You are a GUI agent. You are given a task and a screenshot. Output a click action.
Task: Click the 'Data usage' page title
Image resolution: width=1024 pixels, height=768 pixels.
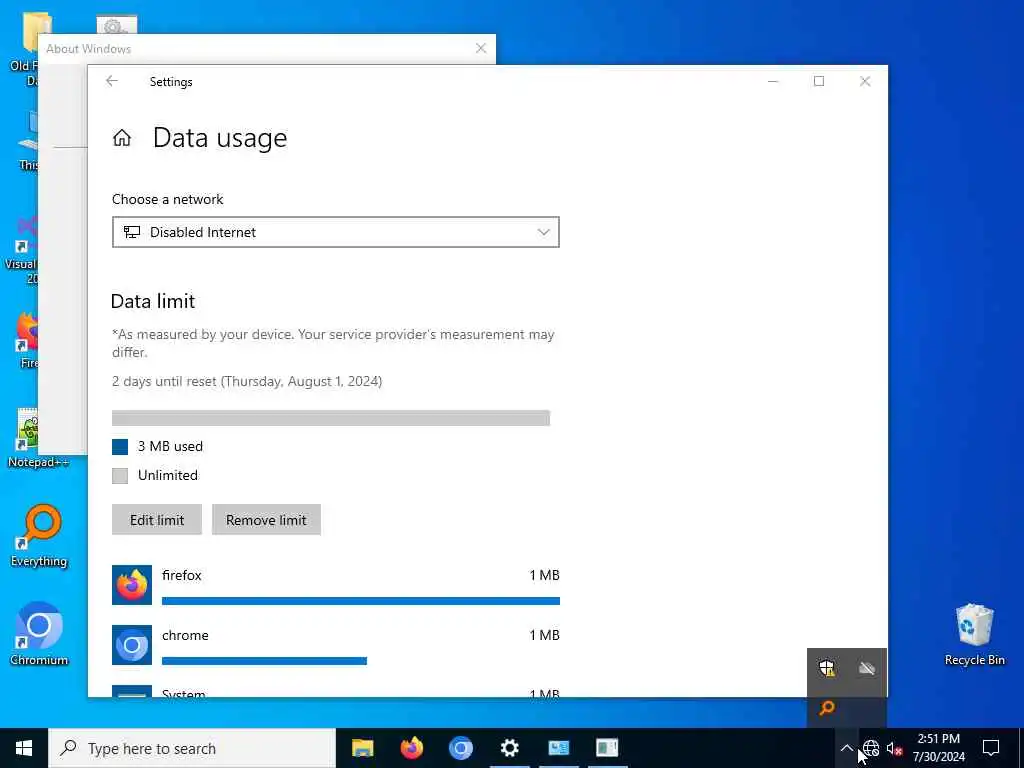[x=220, y=138]
